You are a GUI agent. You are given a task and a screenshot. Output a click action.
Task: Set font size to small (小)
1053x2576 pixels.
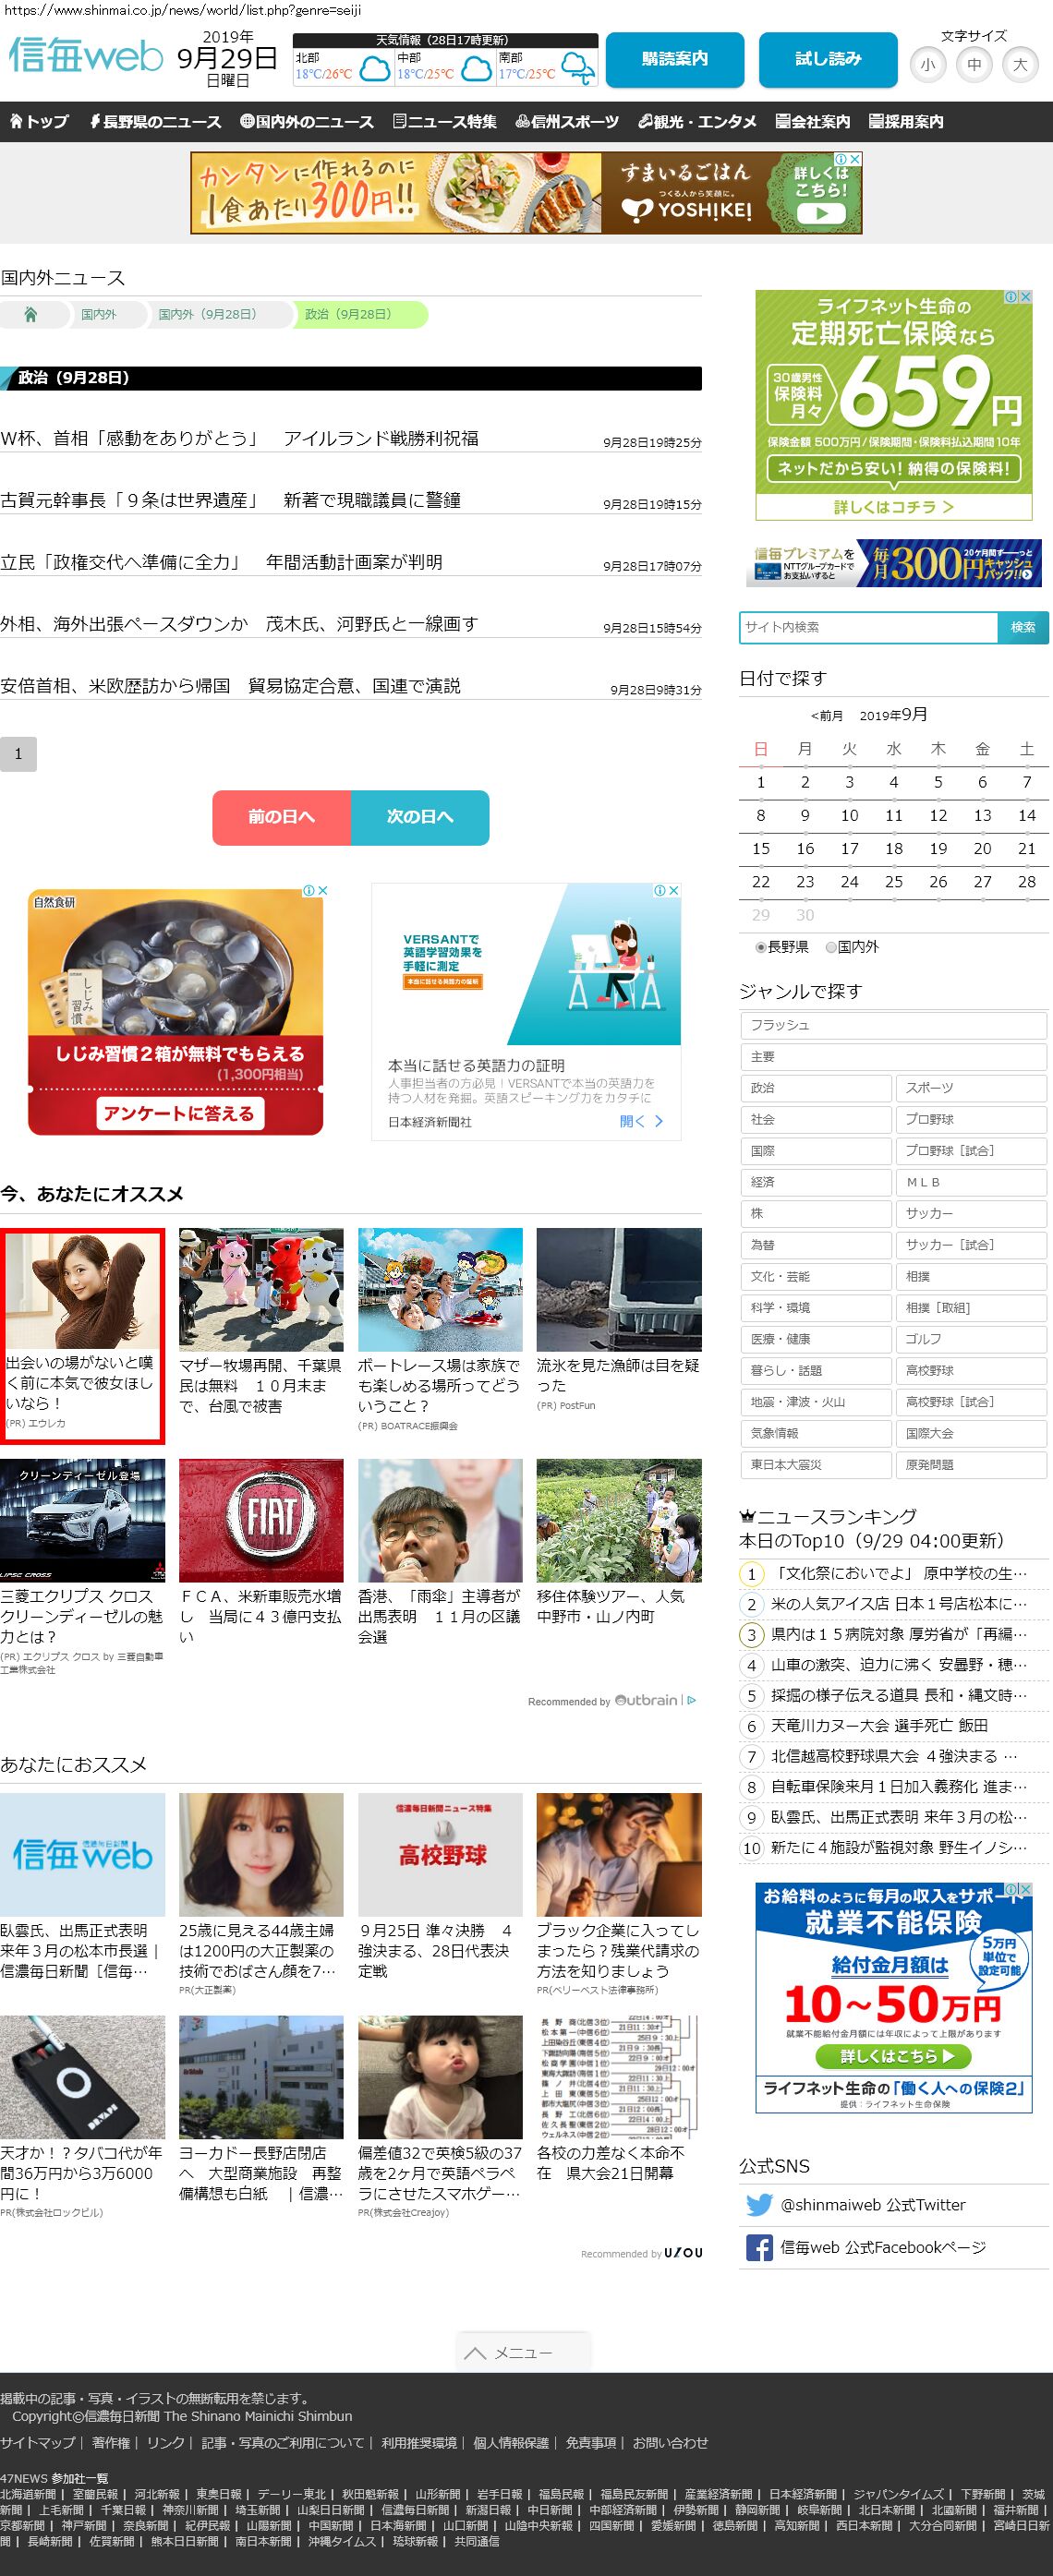pos(928,65)
